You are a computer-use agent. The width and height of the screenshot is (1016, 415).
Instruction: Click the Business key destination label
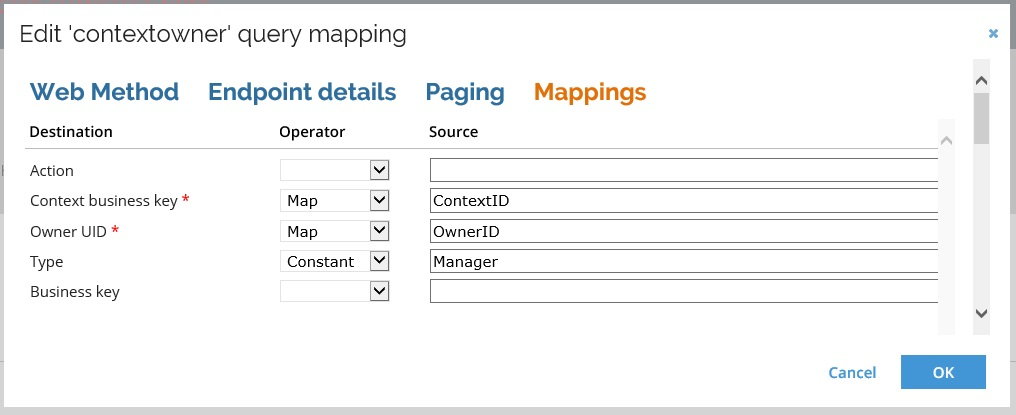[75, 292]
